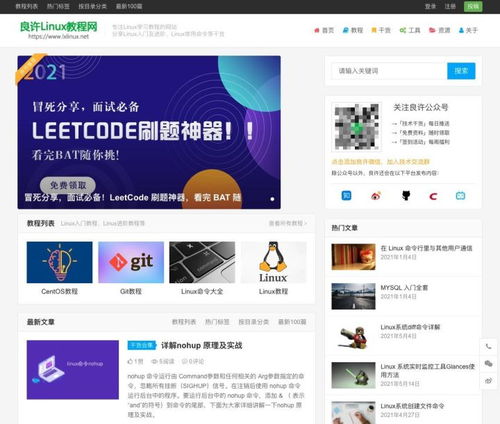Image resolution: width=500 pixels, height=424 pixels.
Task: Open hot article MYSQL 入门全套
Action: click(x=404, y=288)
